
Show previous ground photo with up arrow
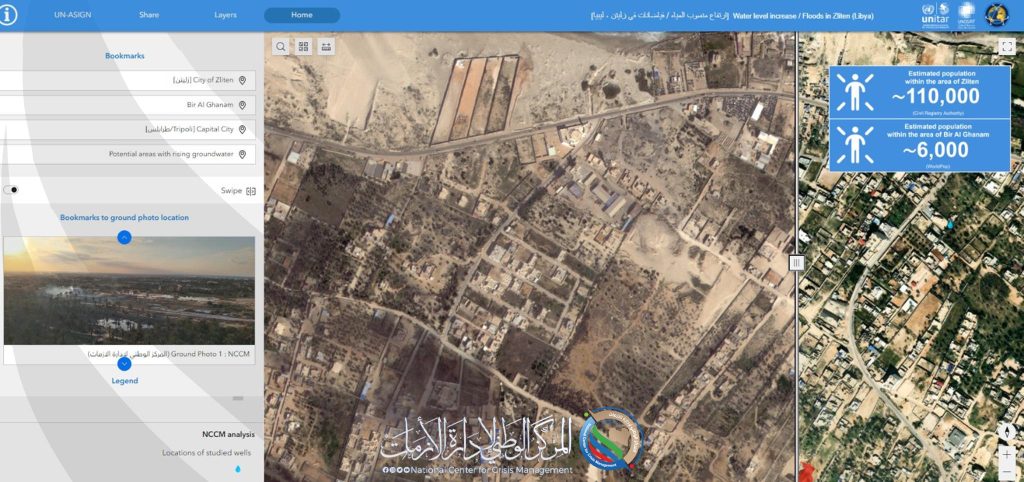click(124, 238)
